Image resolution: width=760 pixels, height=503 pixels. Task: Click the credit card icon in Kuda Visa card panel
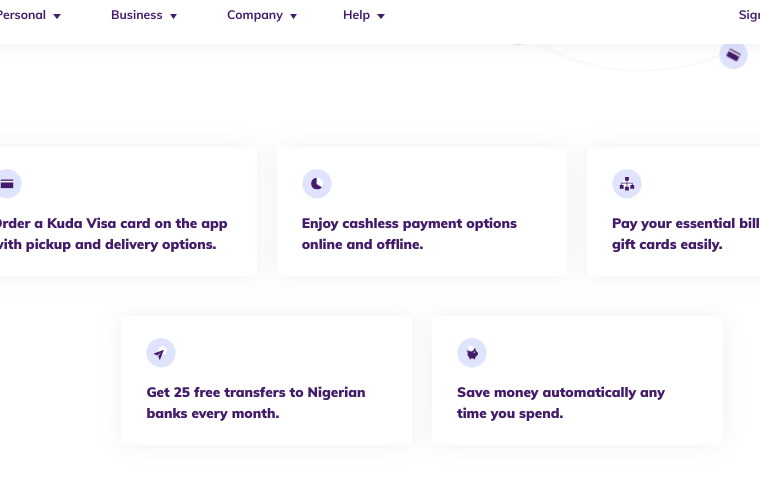[7, 184]
